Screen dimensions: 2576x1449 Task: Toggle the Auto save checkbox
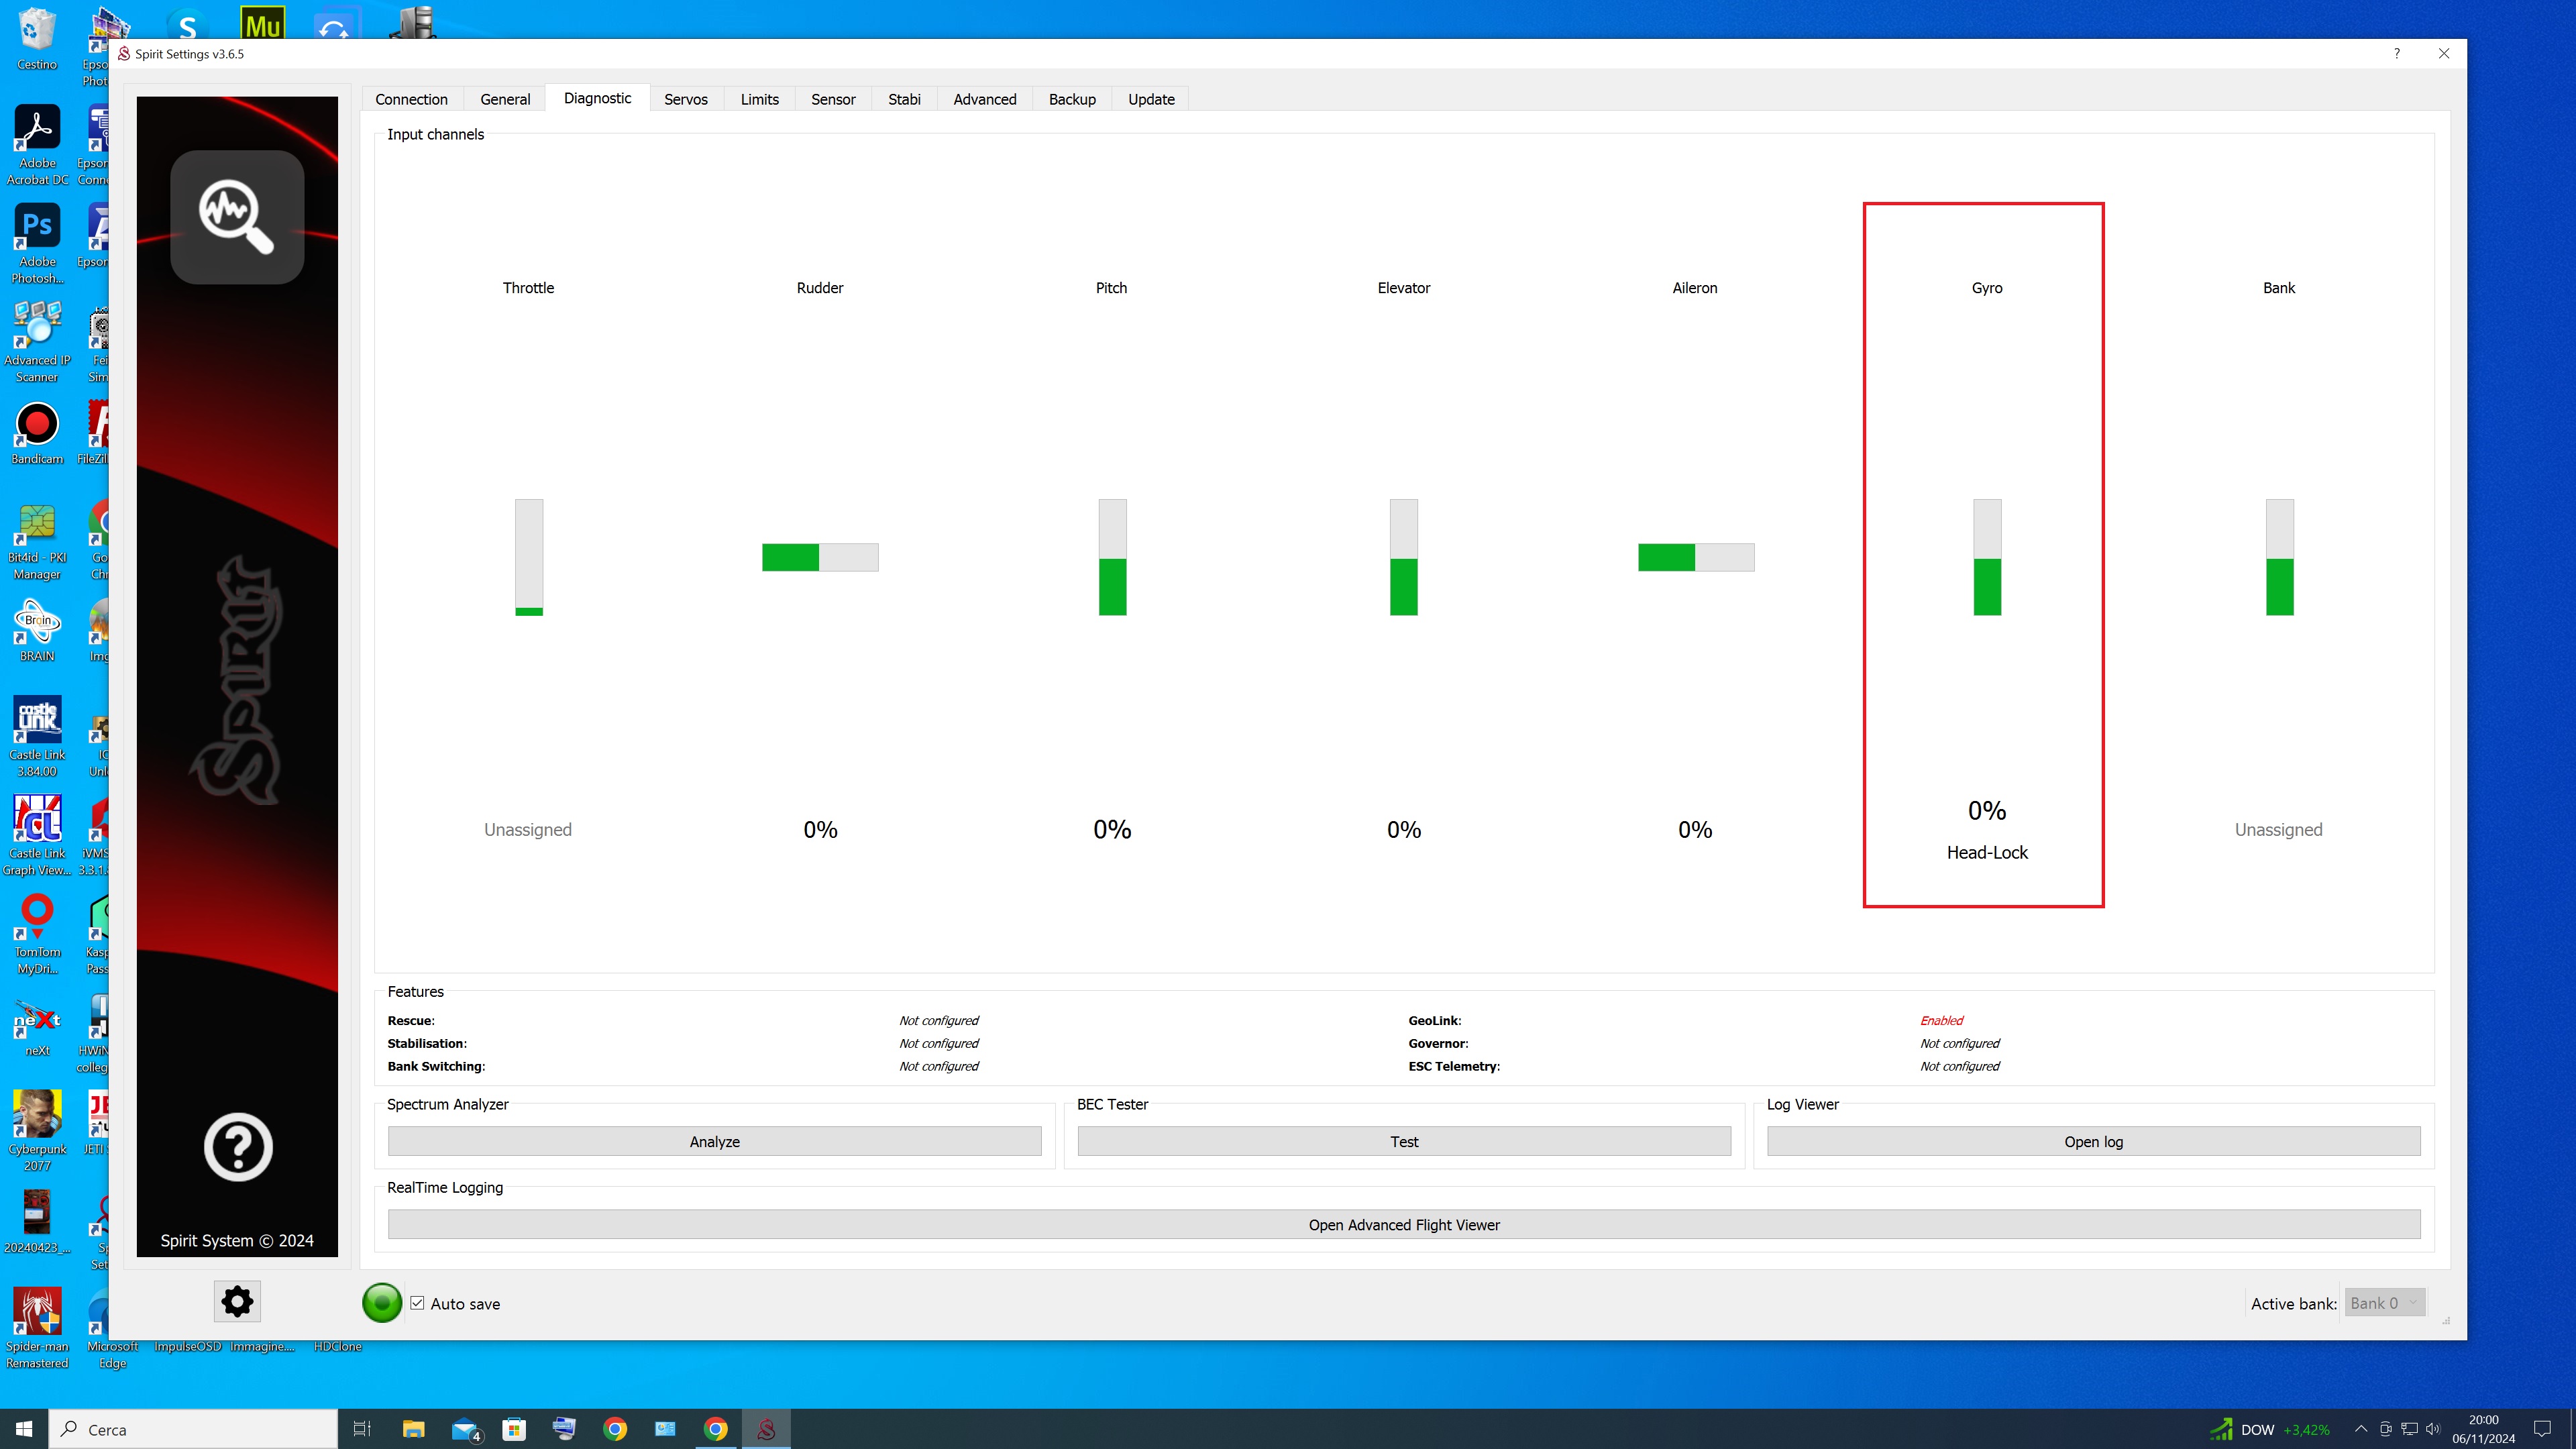pyautogui.click(x=418, y=1303)
